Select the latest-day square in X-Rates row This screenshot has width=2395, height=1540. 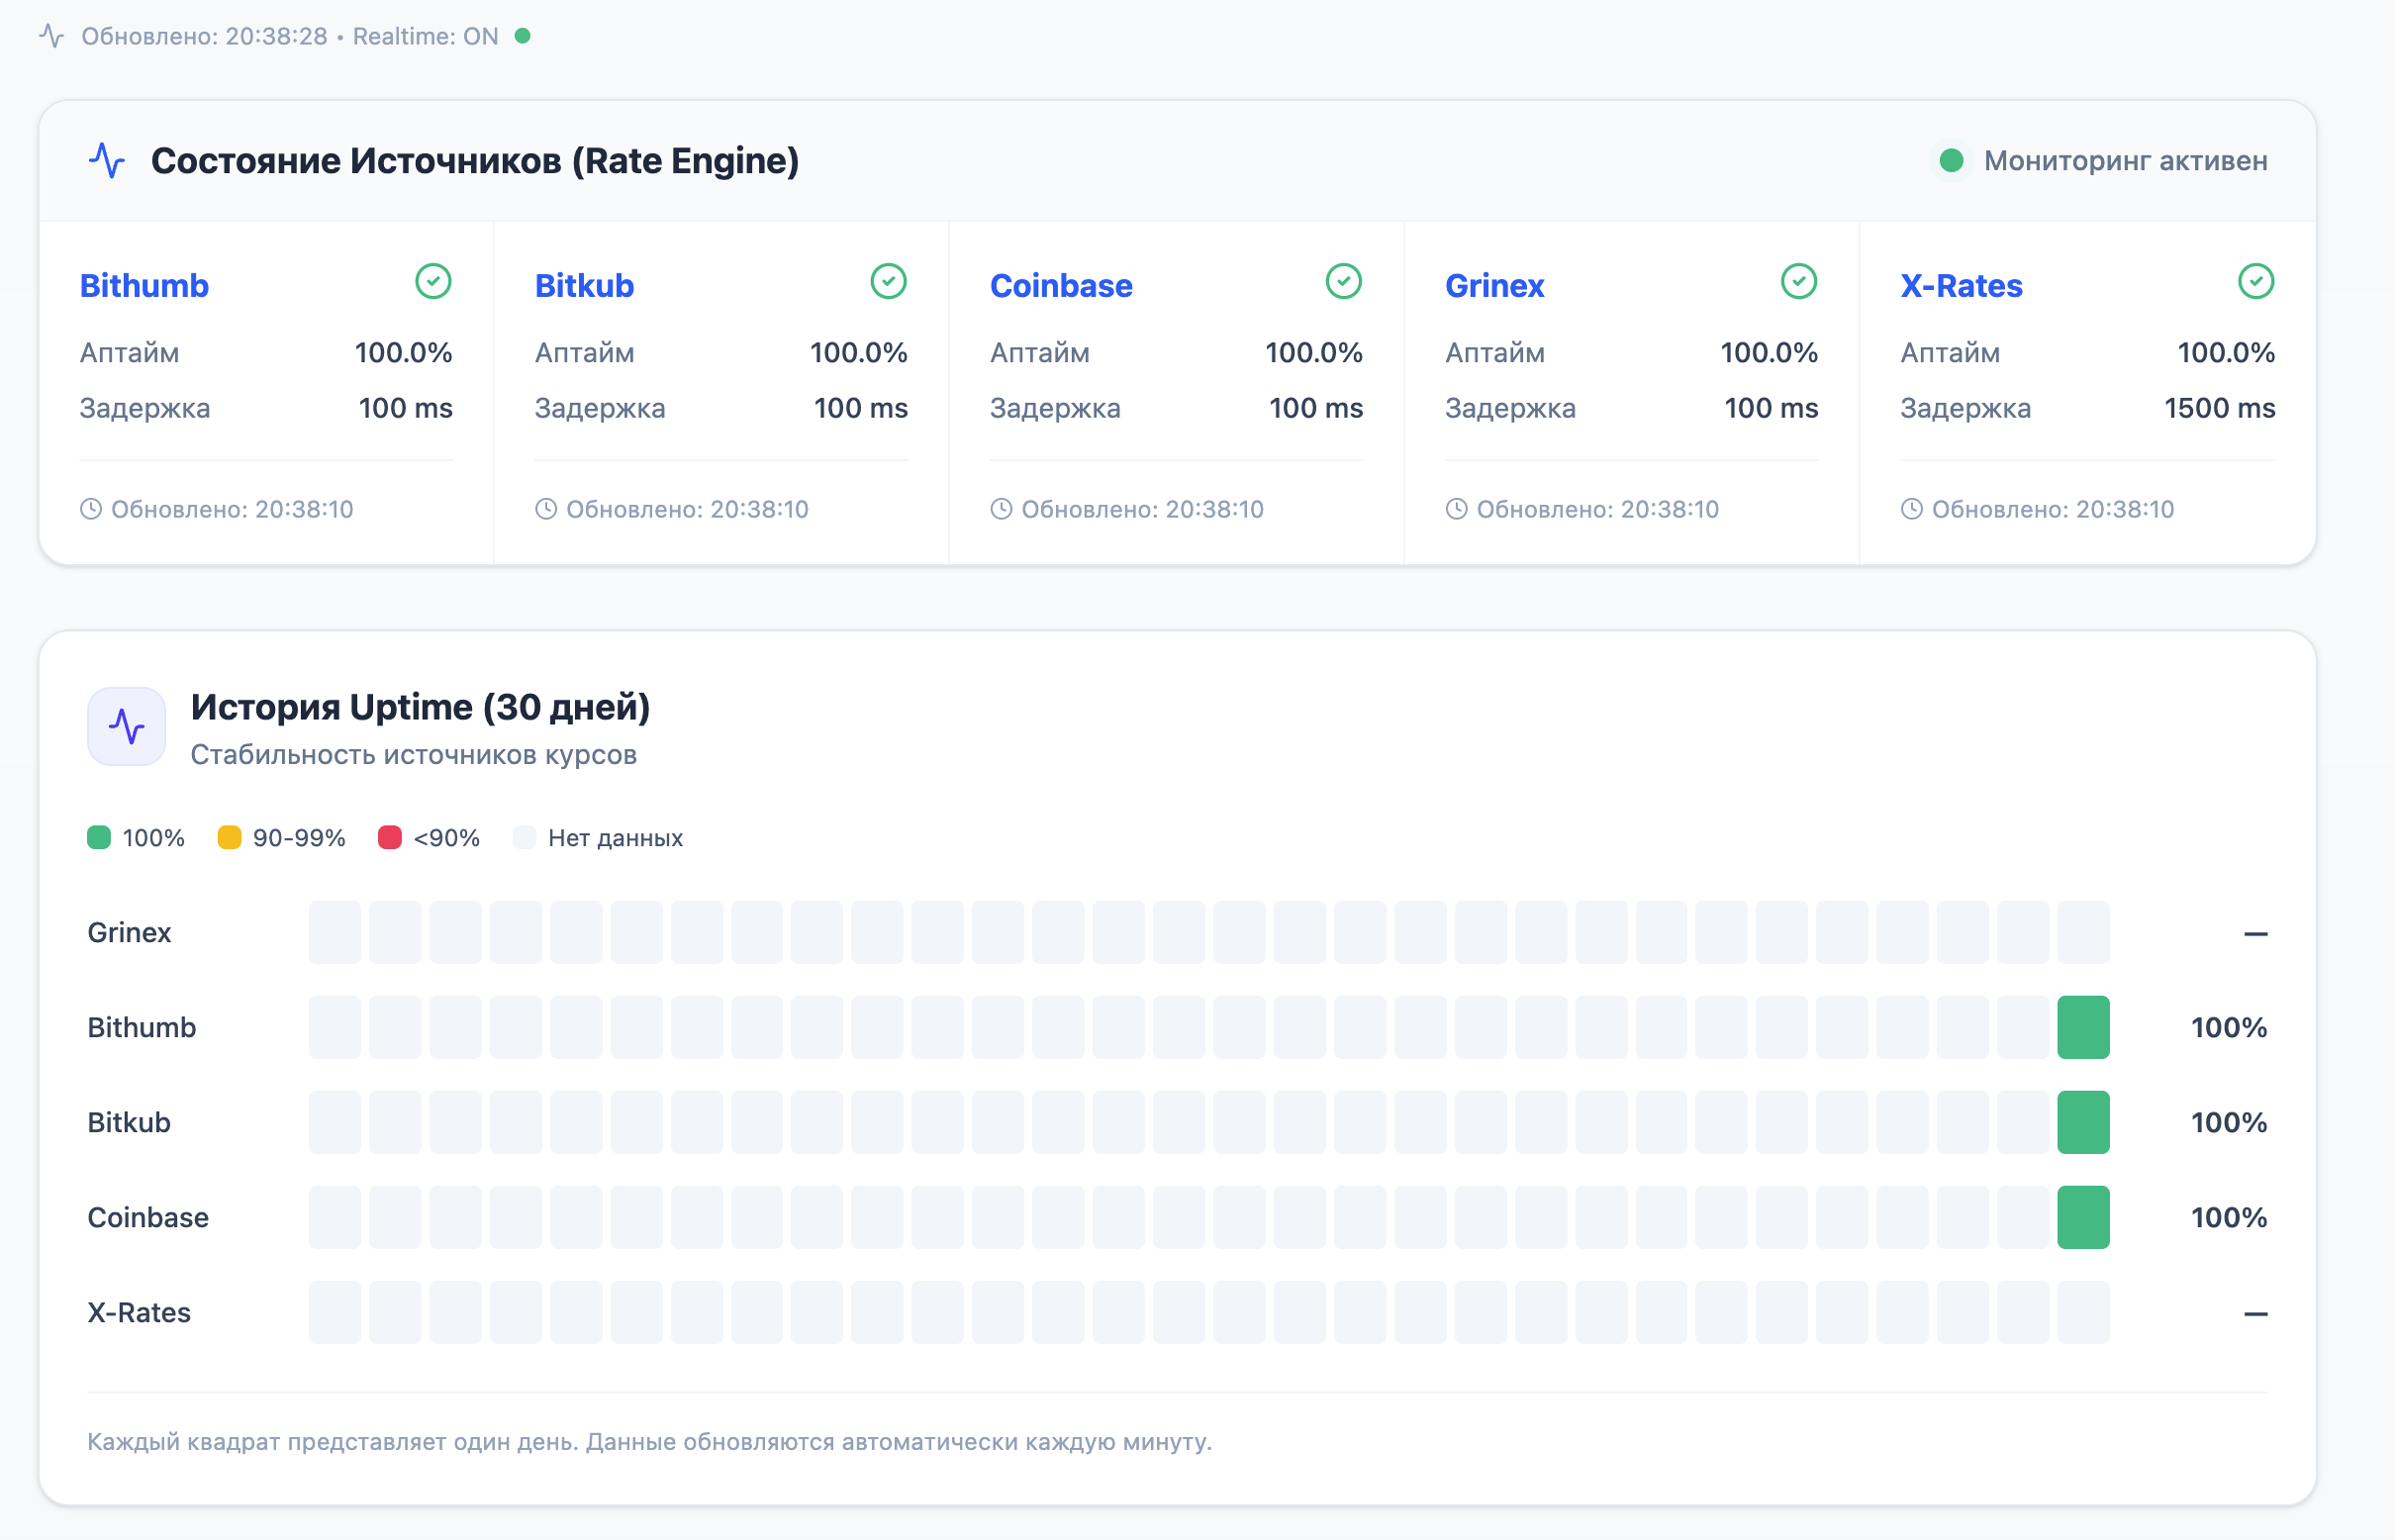(x=2083, y=1312)
